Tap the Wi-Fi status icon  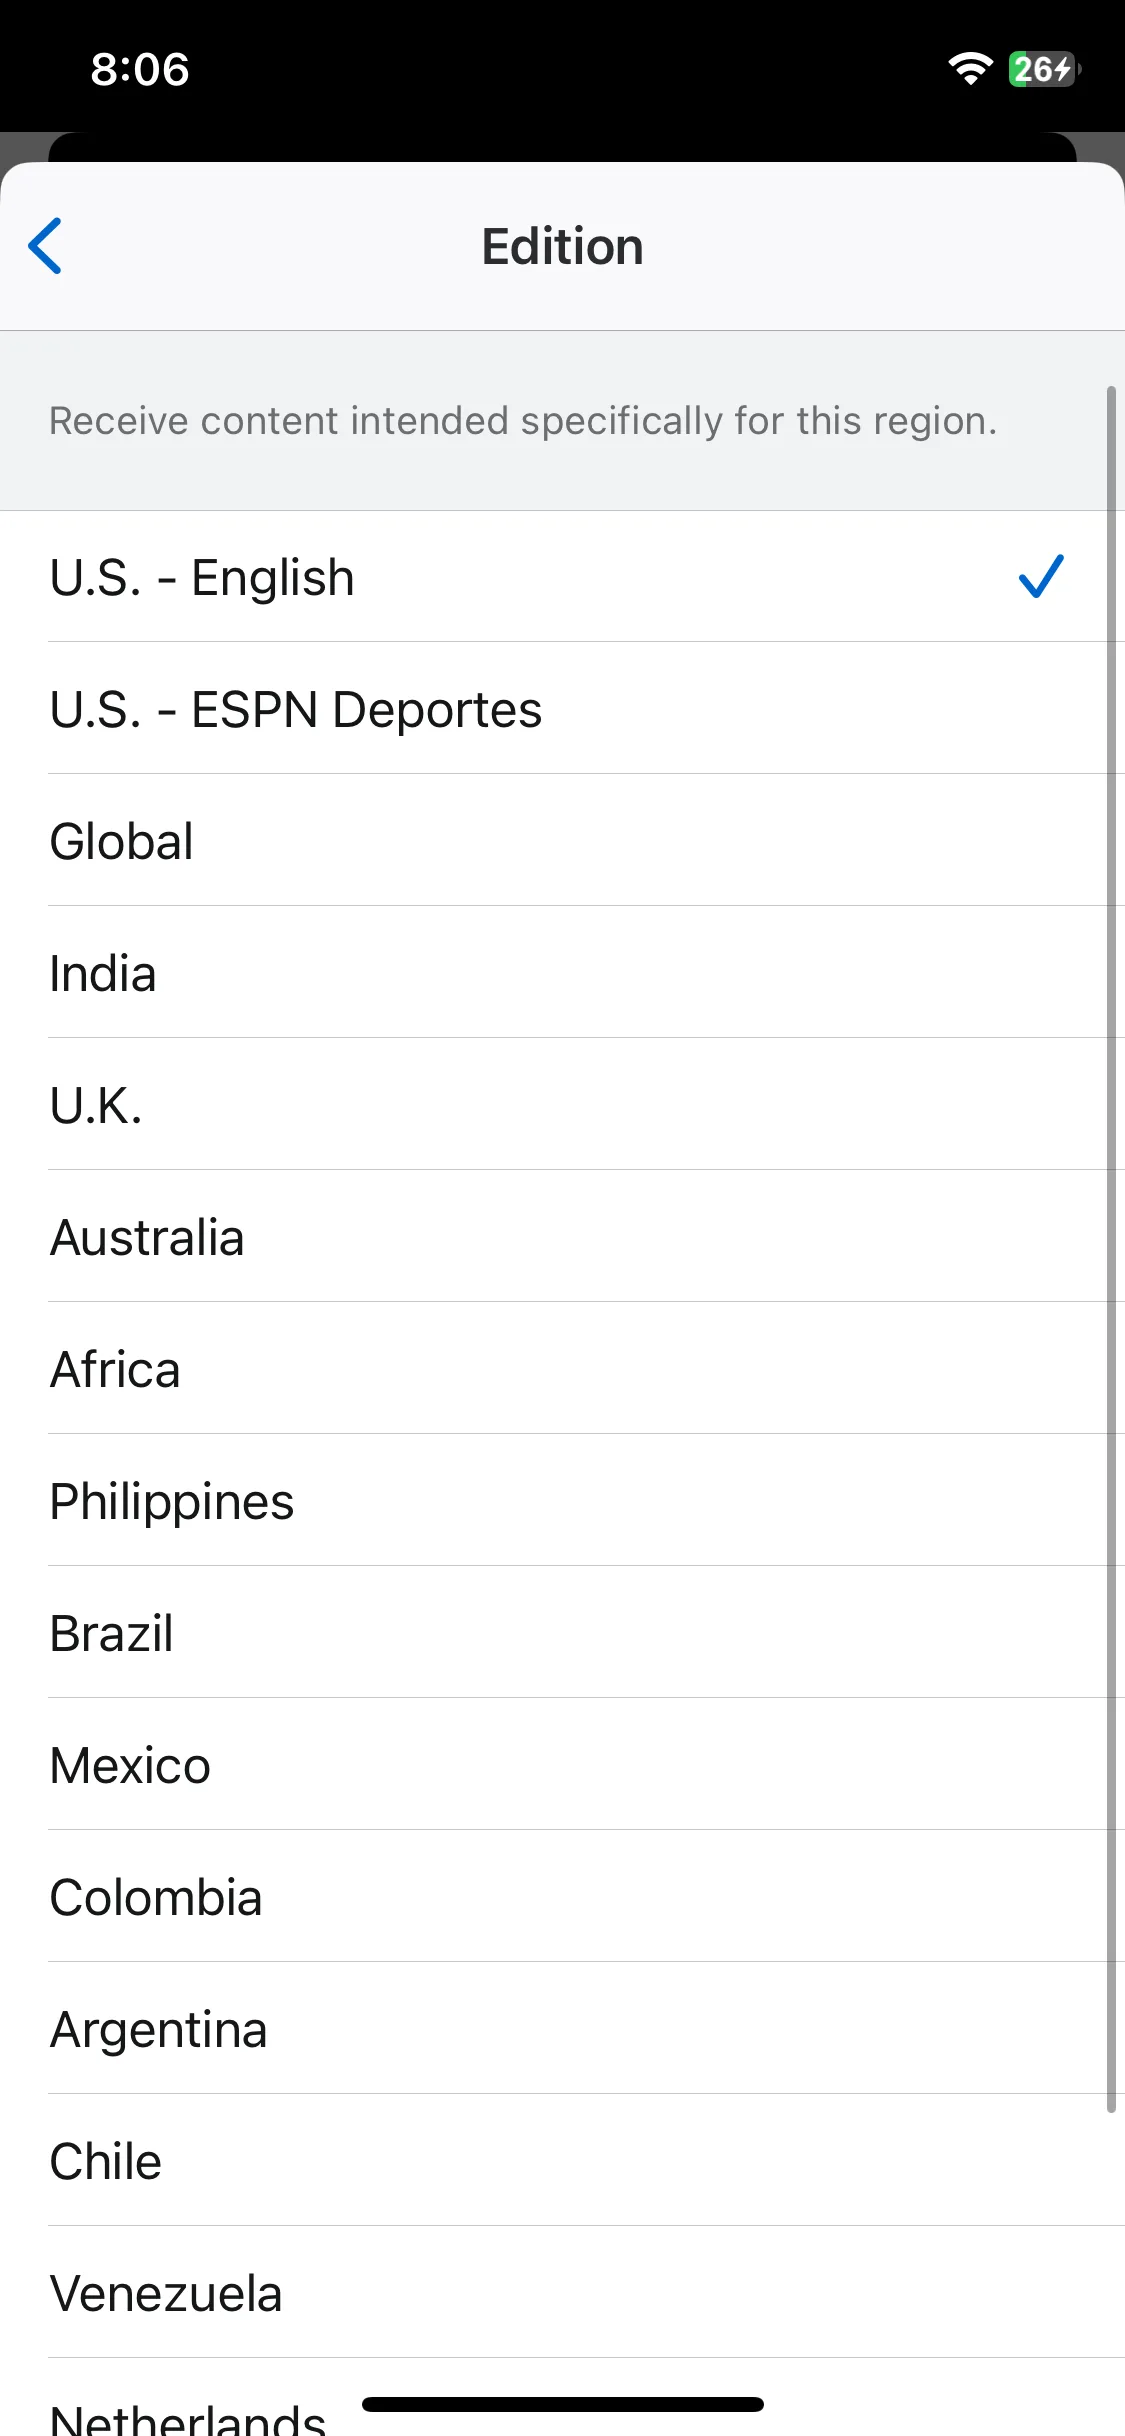pyautogui.click(x=970, y=69)
